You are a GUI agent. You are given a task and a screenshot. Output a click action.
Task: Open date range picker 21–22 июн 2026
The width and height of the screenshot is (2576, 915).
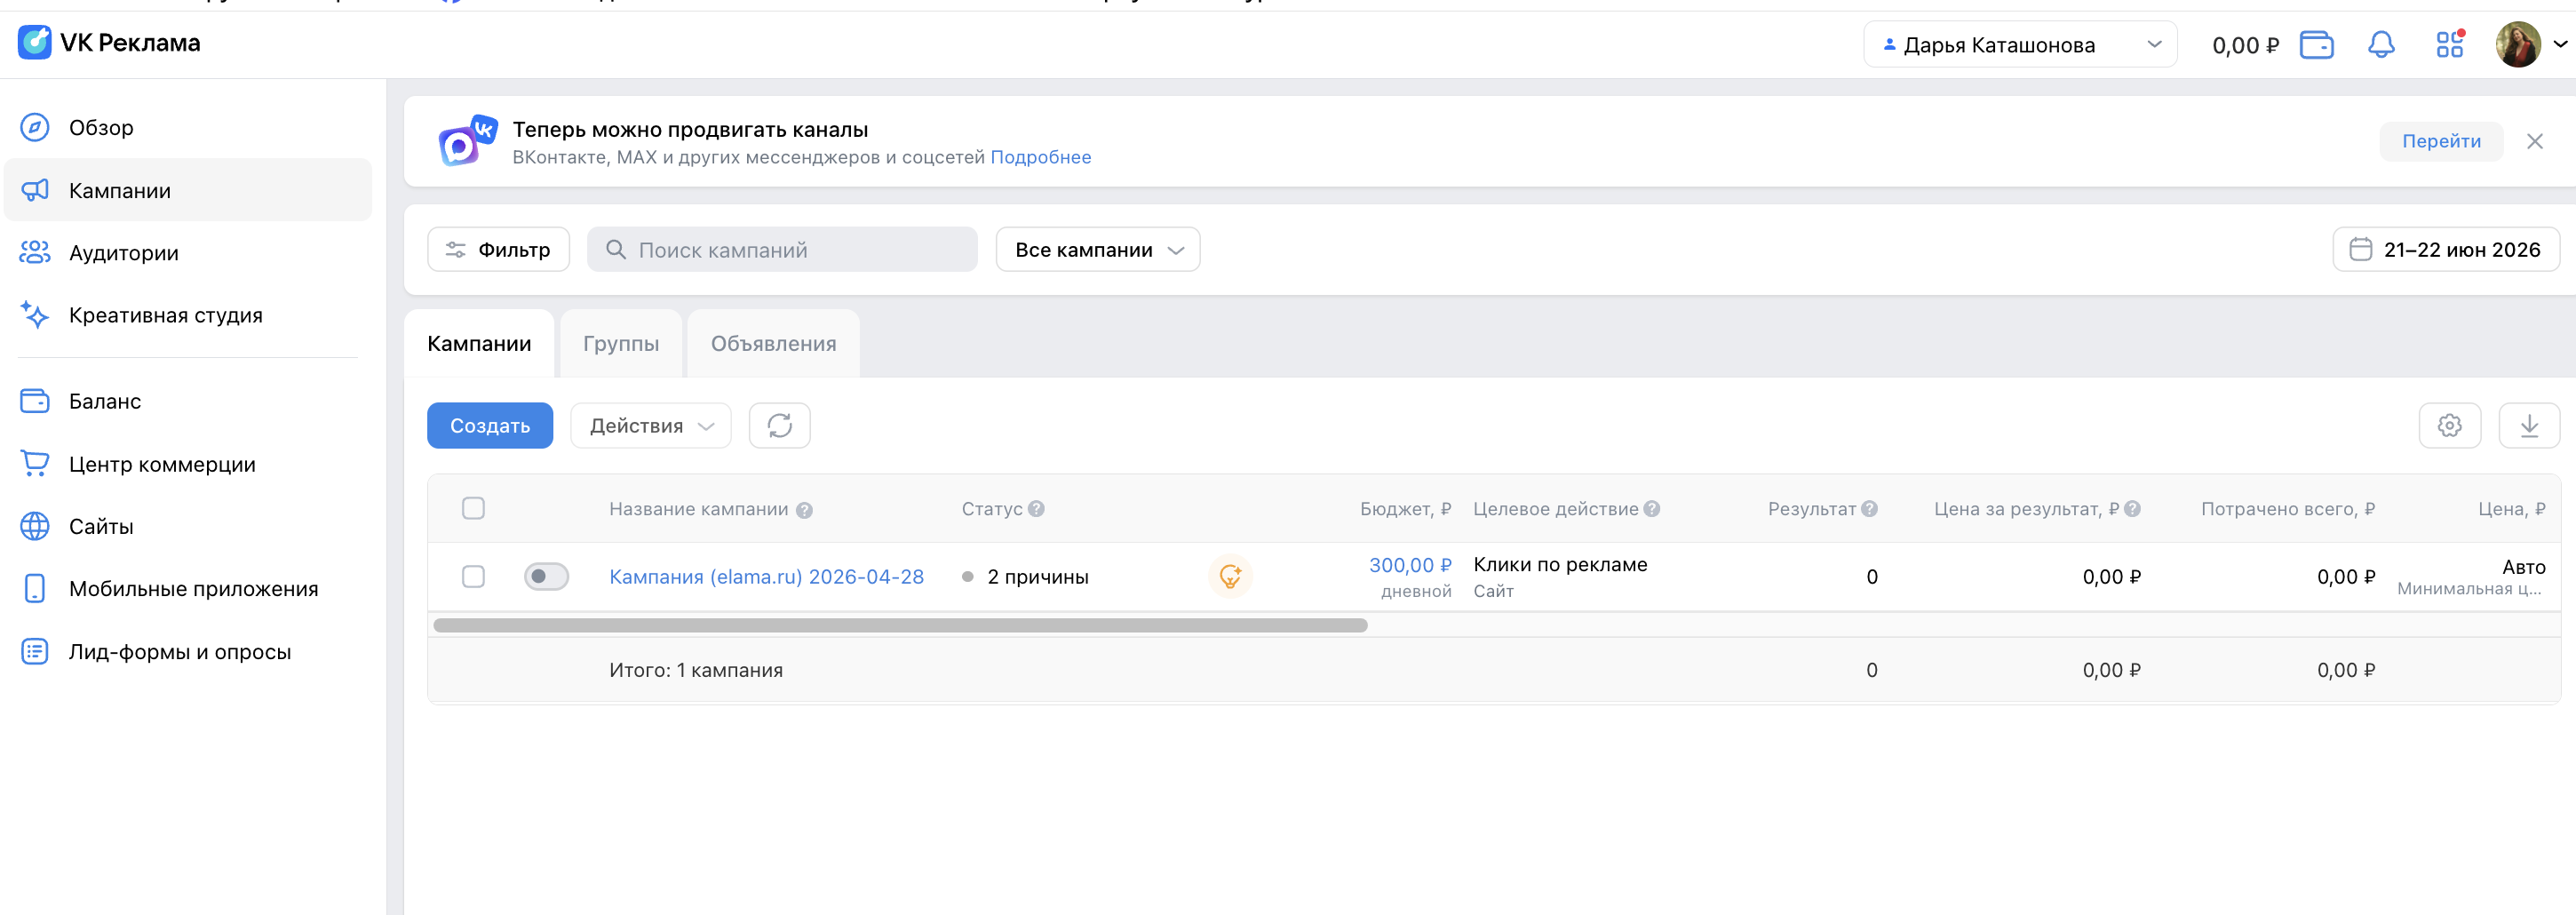tap(2445, 250)
